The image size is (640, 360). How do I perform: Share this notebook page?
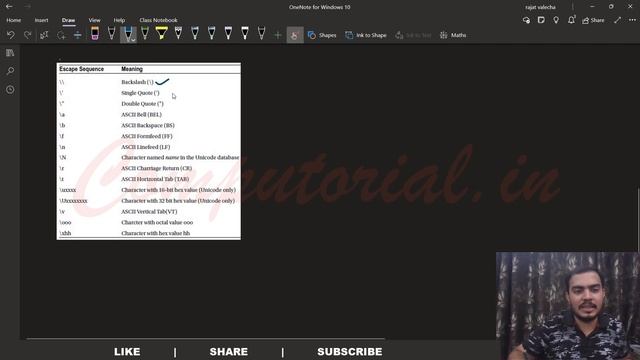tap(593, 20)
